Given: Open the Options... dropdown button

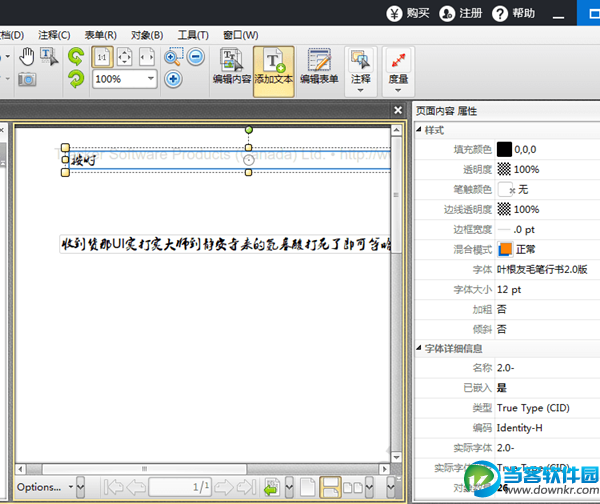Looking at the screenshot, I should [44, 487].
